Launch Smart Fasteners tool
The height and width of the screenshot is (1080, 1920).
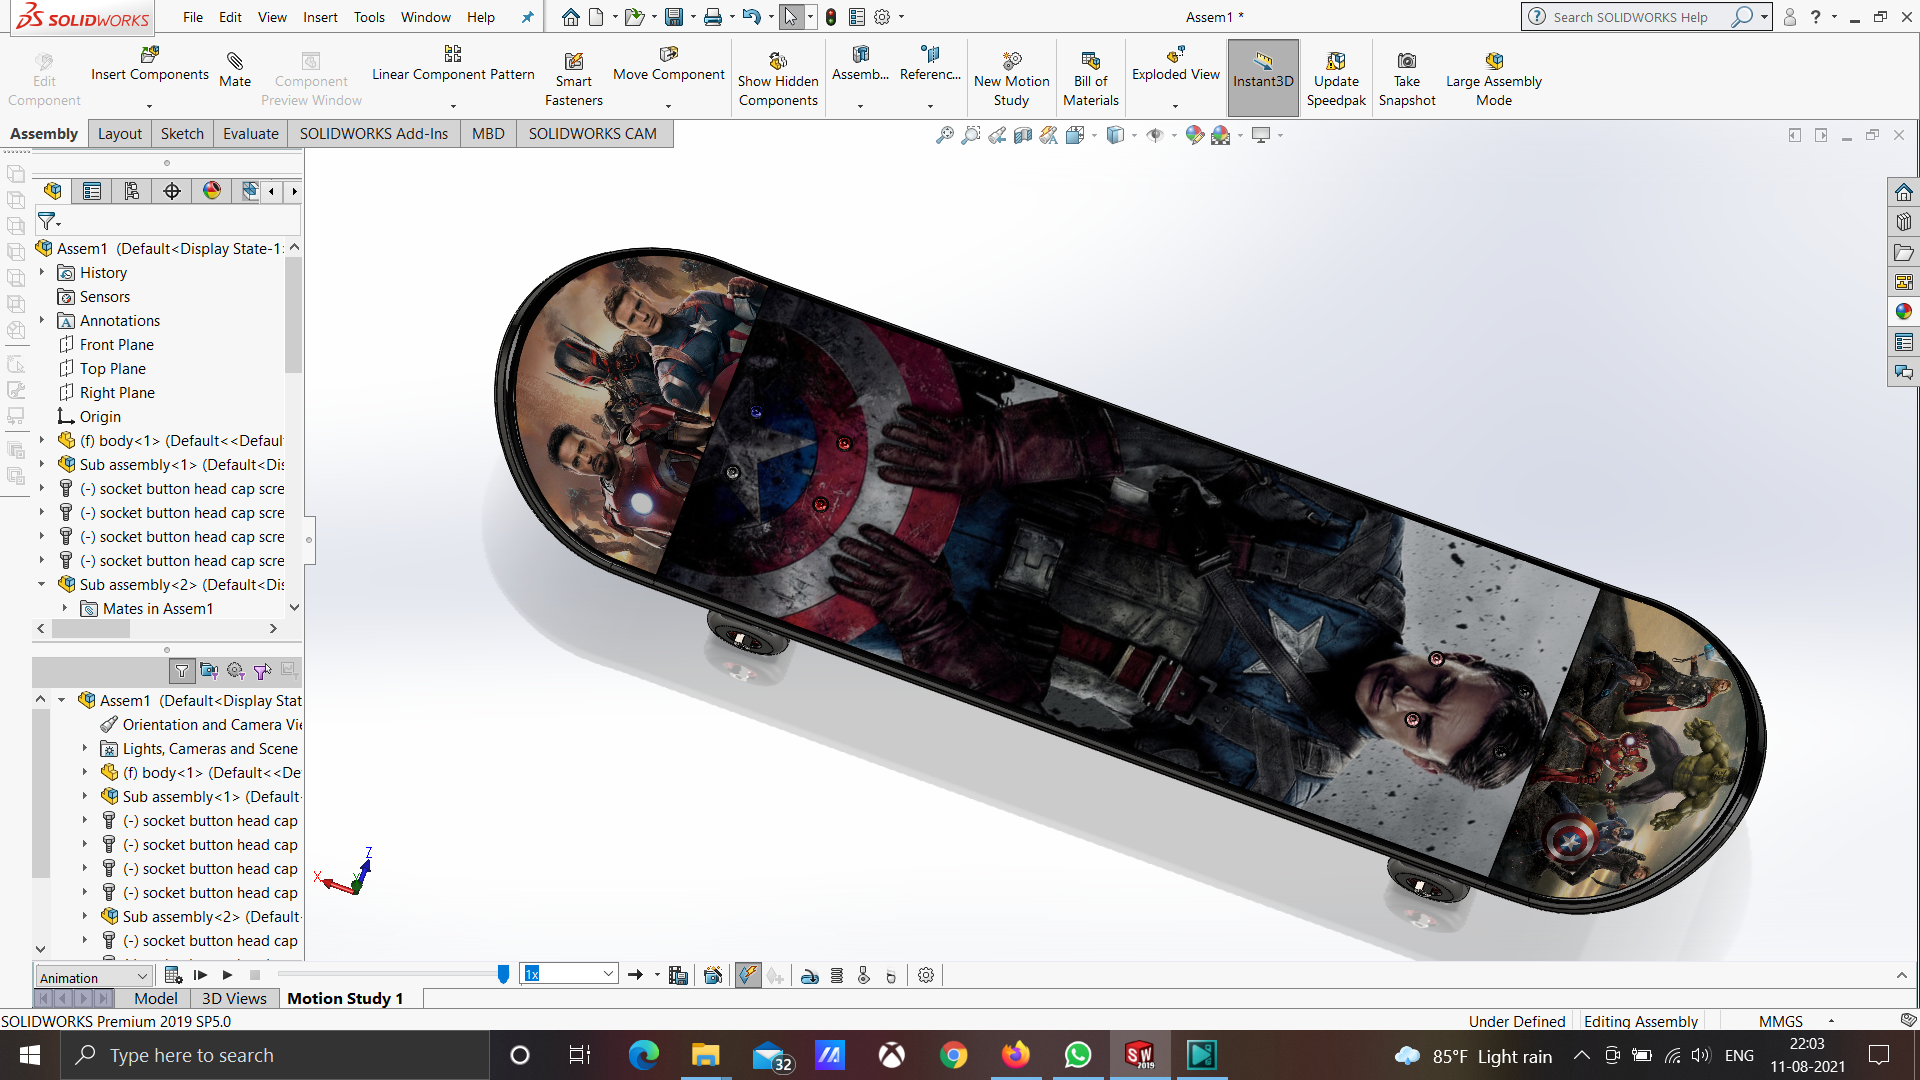point(573,78)
